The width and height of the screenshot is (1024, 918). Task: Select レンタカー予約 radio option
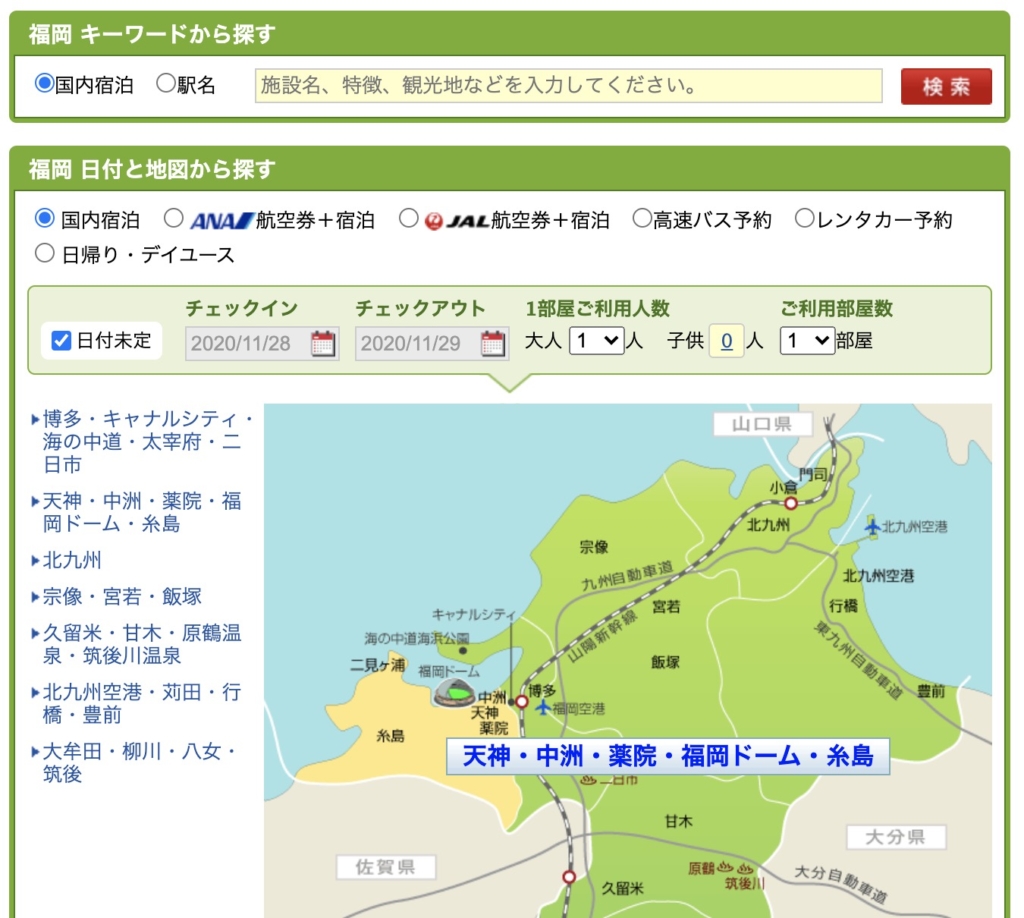point(804,219)
